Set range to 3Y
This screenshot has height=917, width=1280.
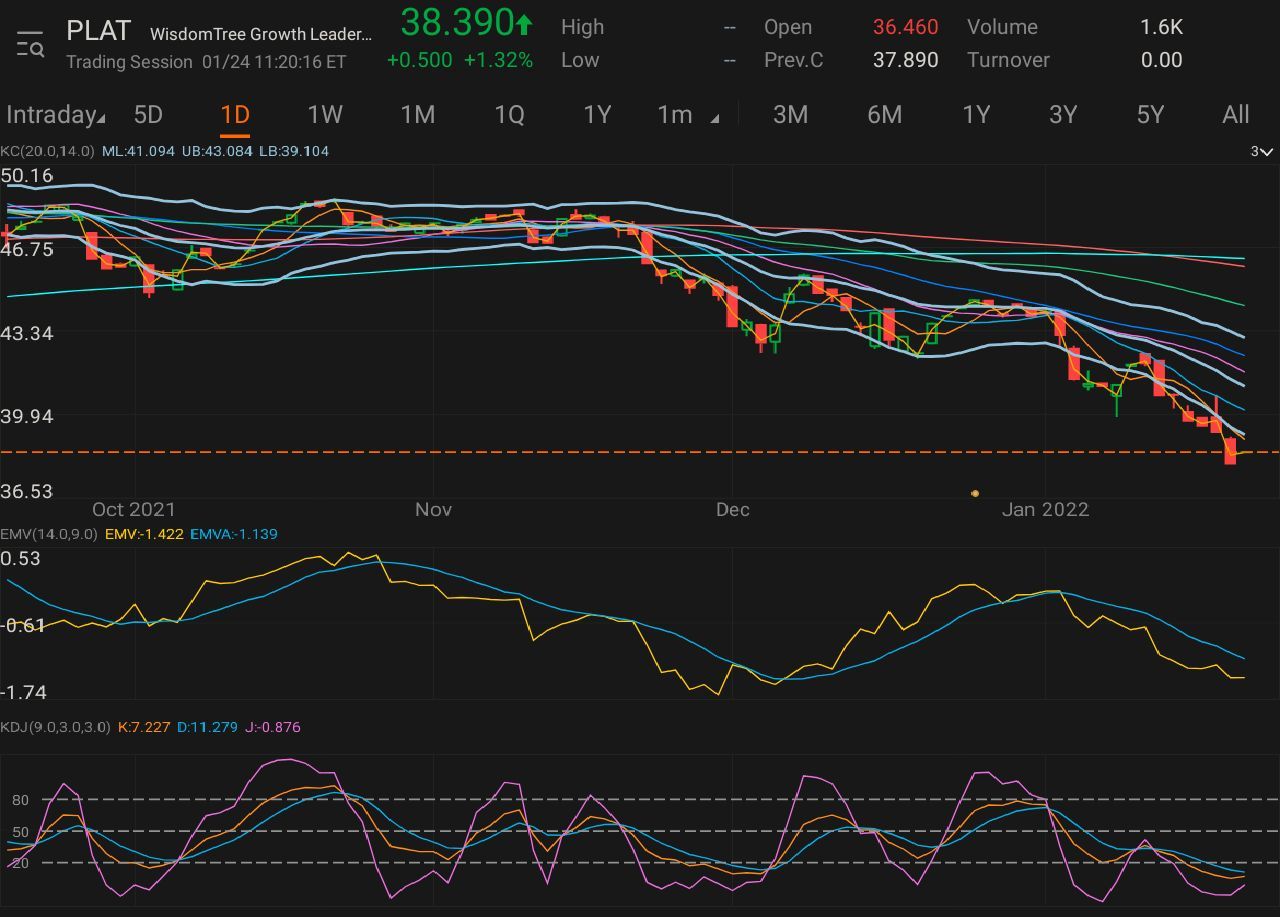point(1063,115)
